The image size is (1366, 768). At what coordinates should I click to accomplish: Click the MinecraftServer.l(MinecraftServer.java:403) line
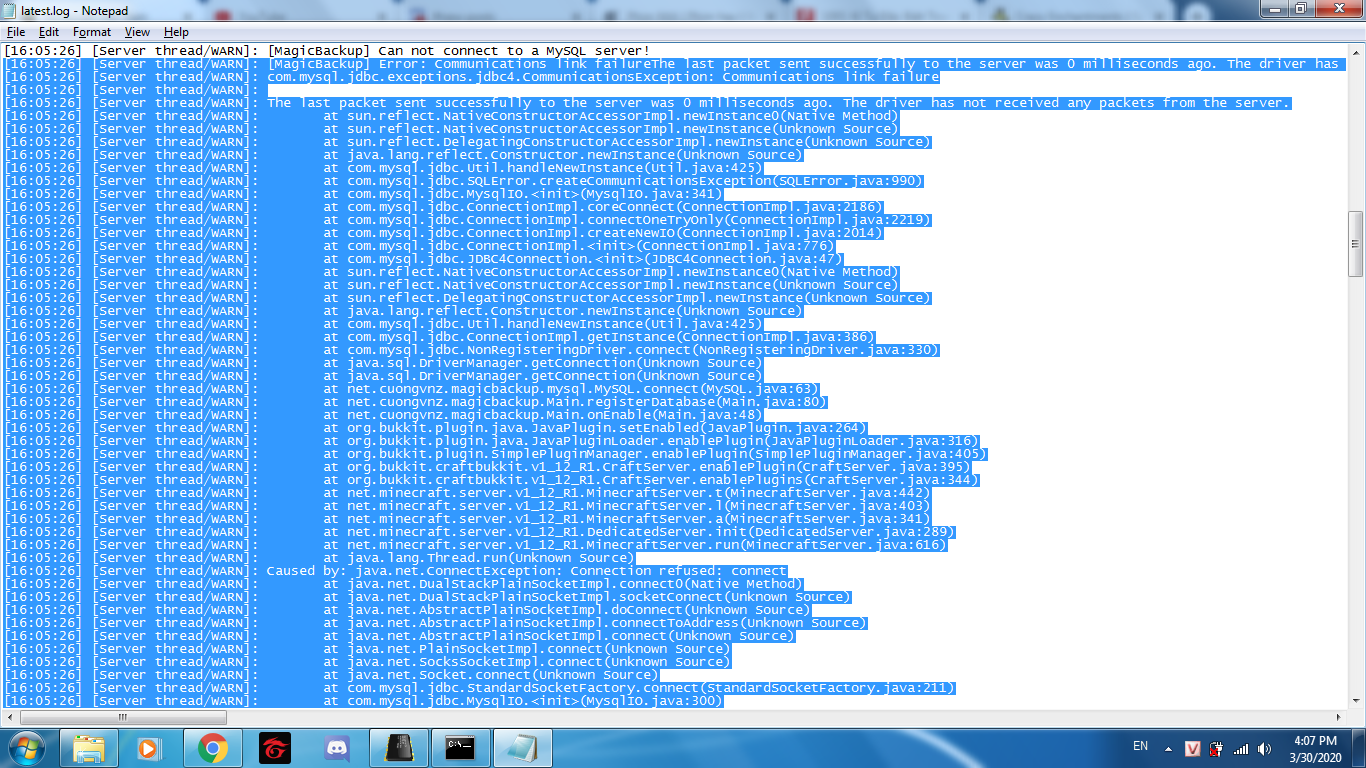pyautogui.click(x=469, y=506)
